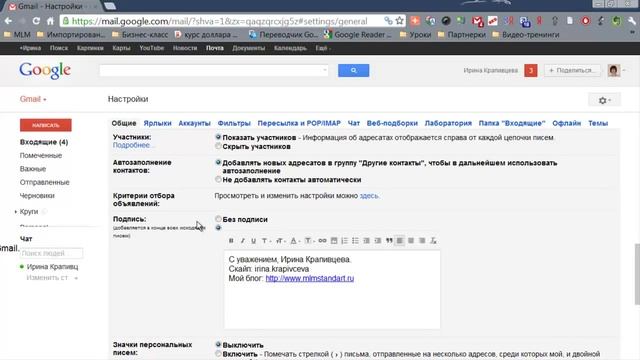Open the Видео-тренинги bookmarks folder
This screenshot has width=640, height=360.
pos(526,35)
